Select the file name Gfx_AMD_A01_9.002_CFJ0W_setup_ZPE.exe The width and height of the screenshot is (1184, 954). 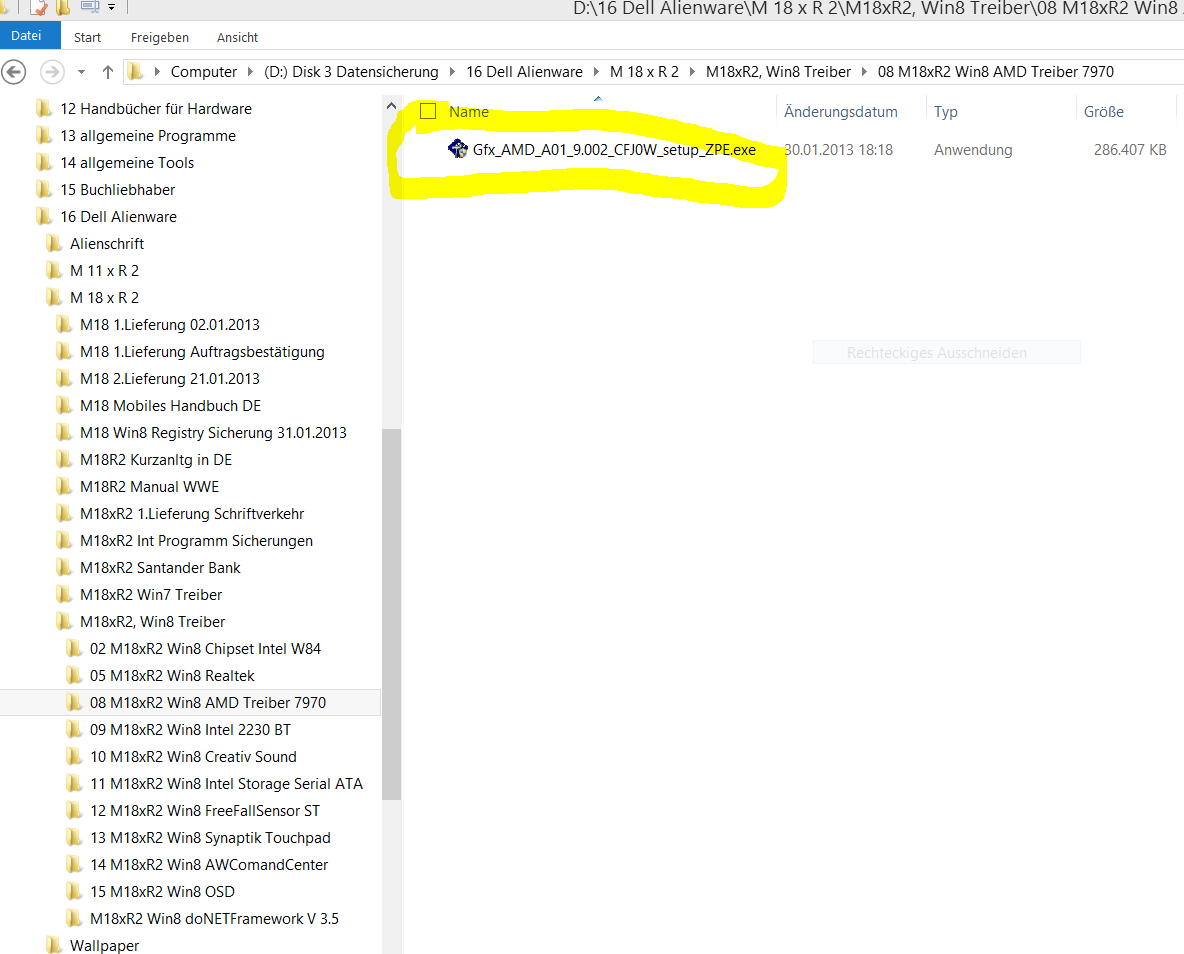click(x=614, y=150)
